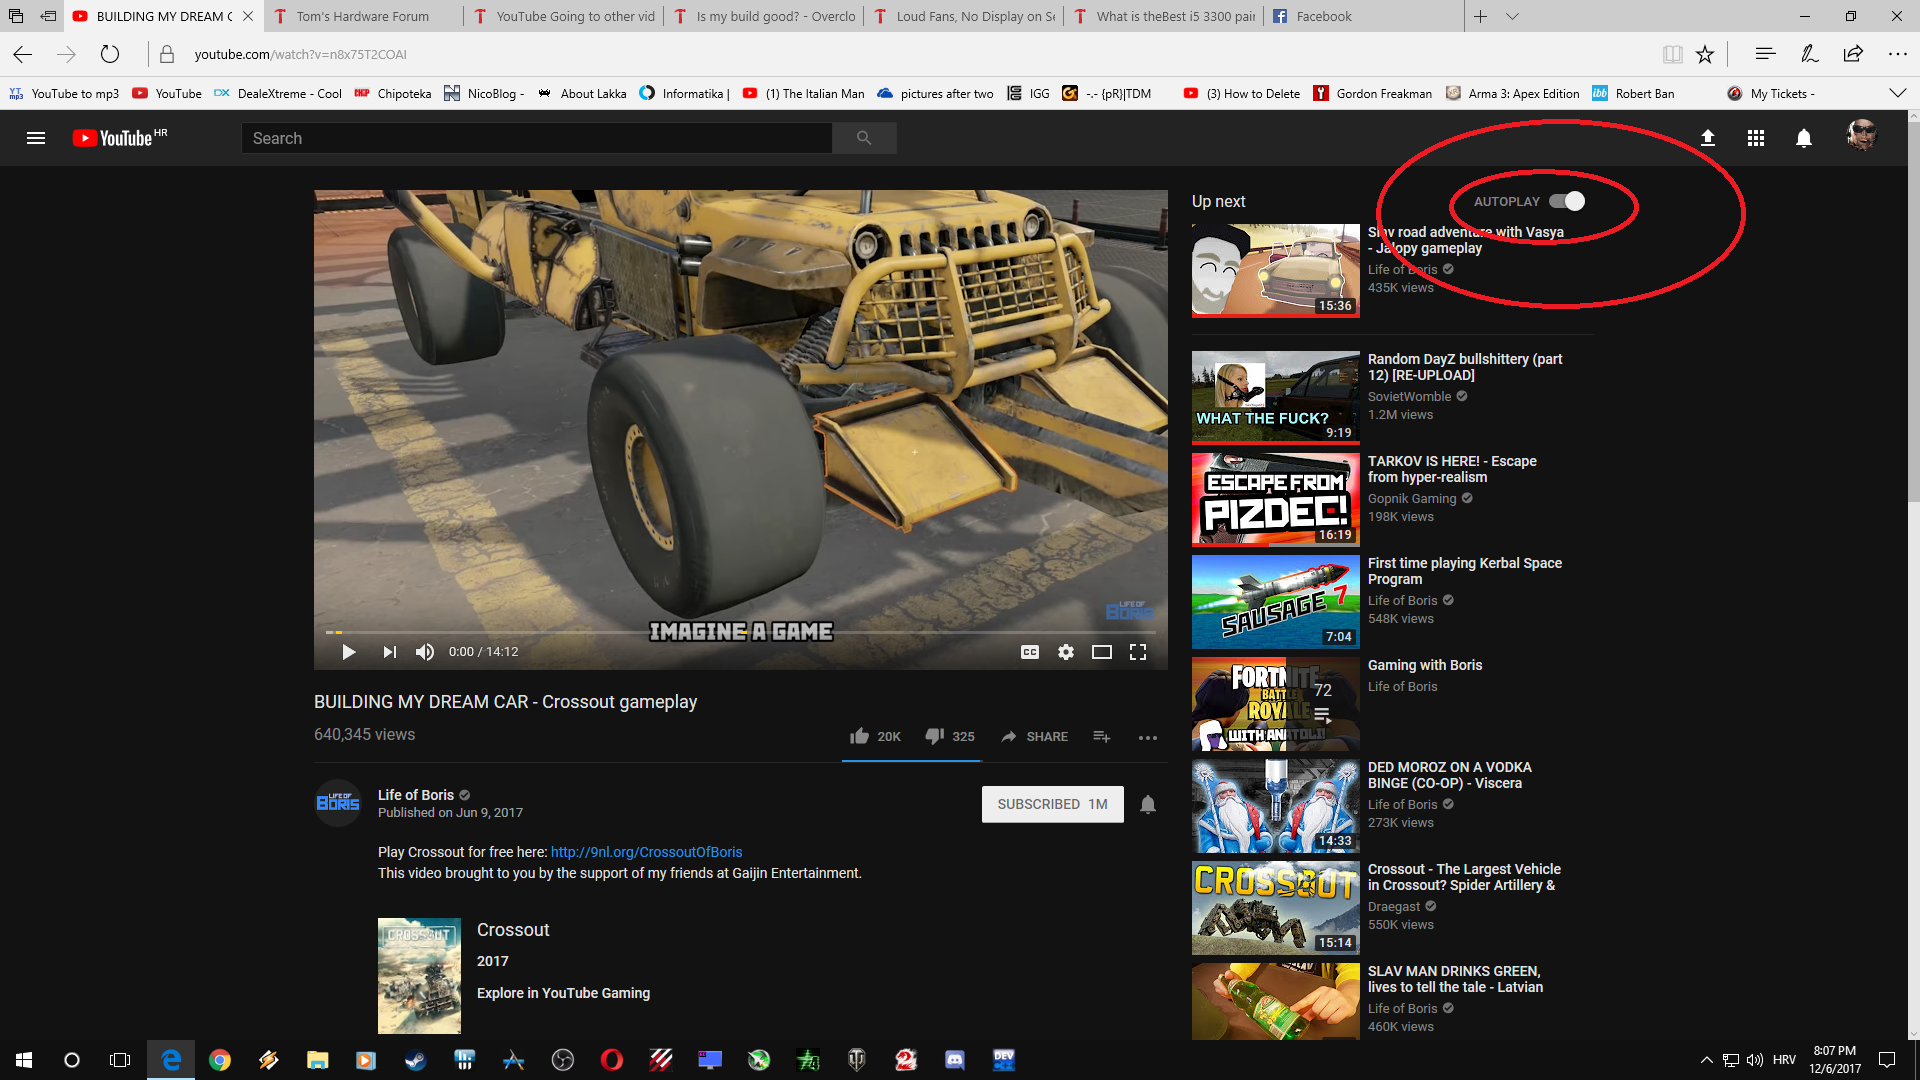The height and width of the screenshot is (1080, 1920).
Task: Share this page from Edge toolbar
Action: point(1853,54)
